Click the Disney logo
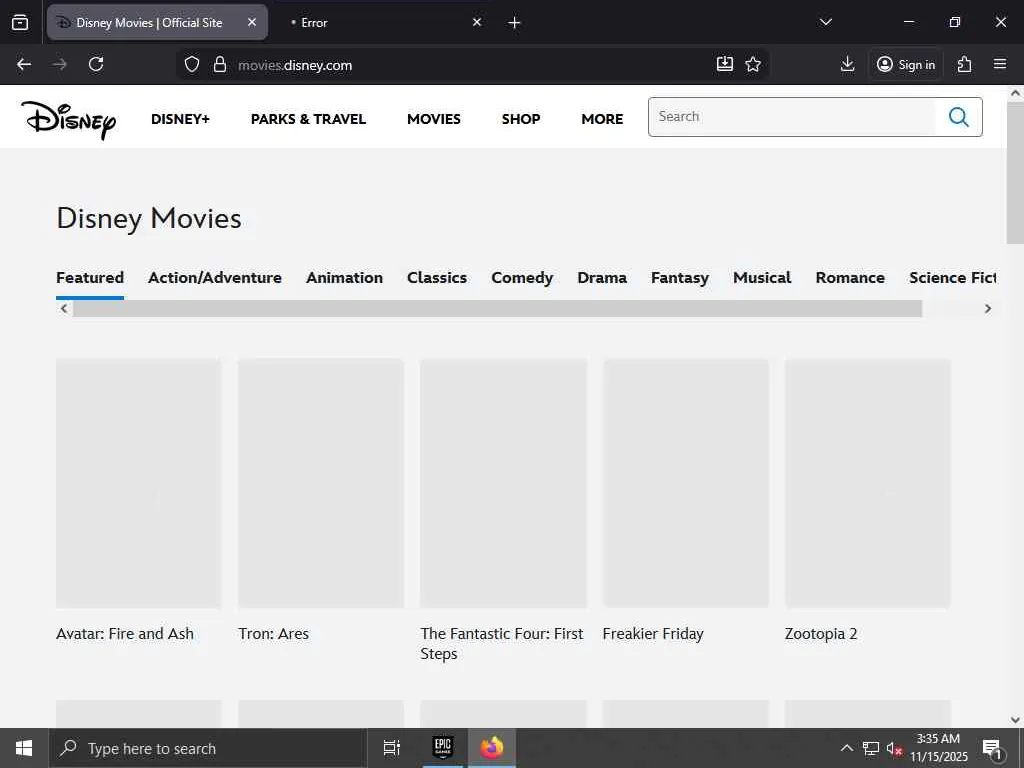Viewport: 1024px width, 768px height. (x=69, y=120)
